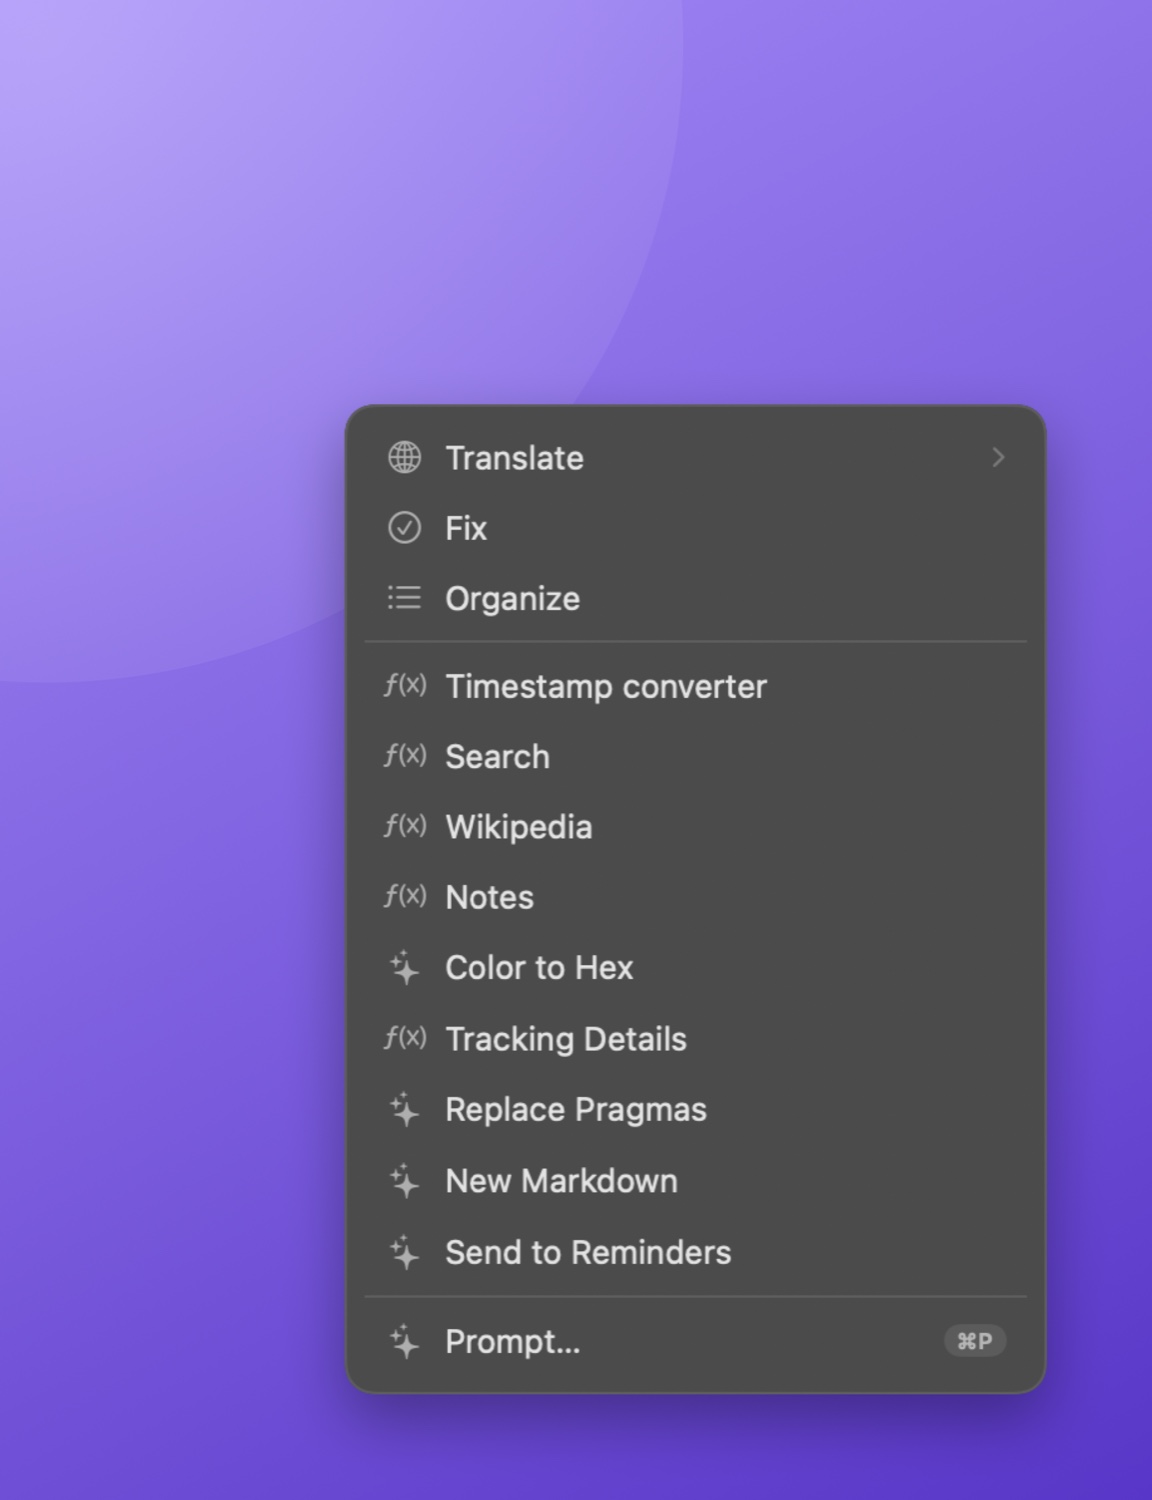This screenshot has width=1152, height=1500.
Task: Expand the Translate submenu chevron
Action: 997,457
